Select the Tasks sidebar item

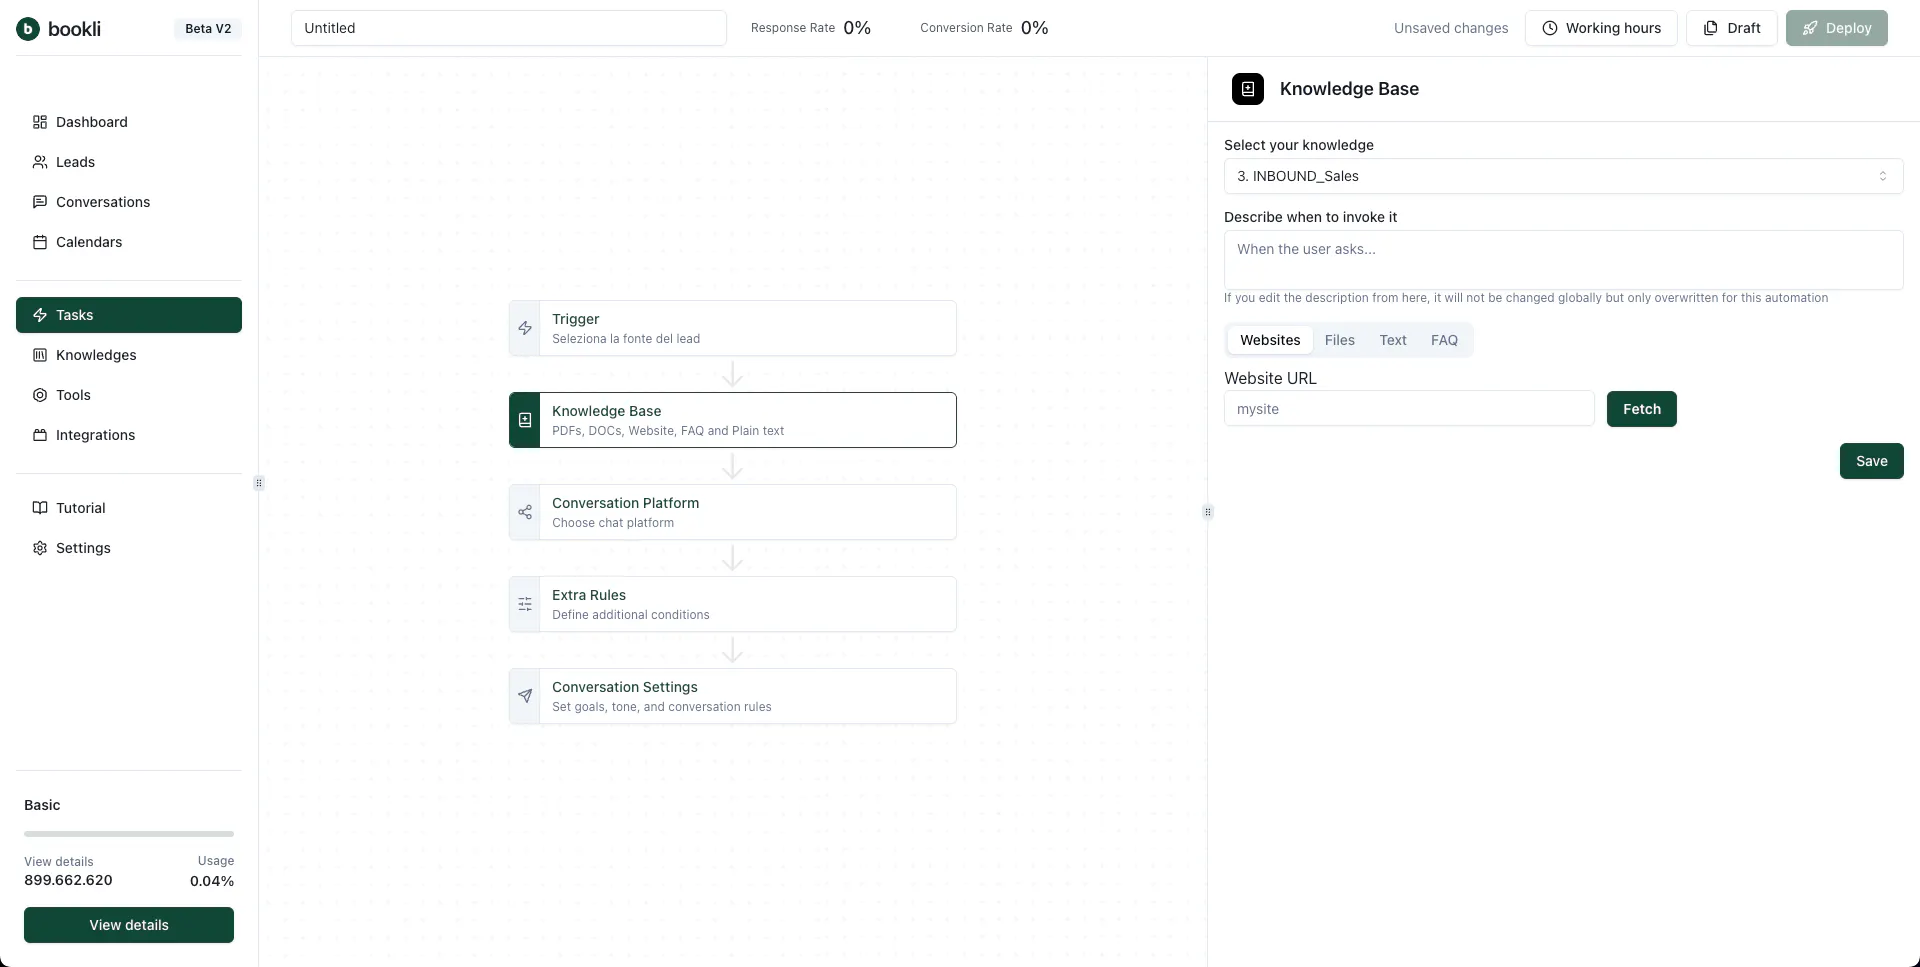(129, 315)
